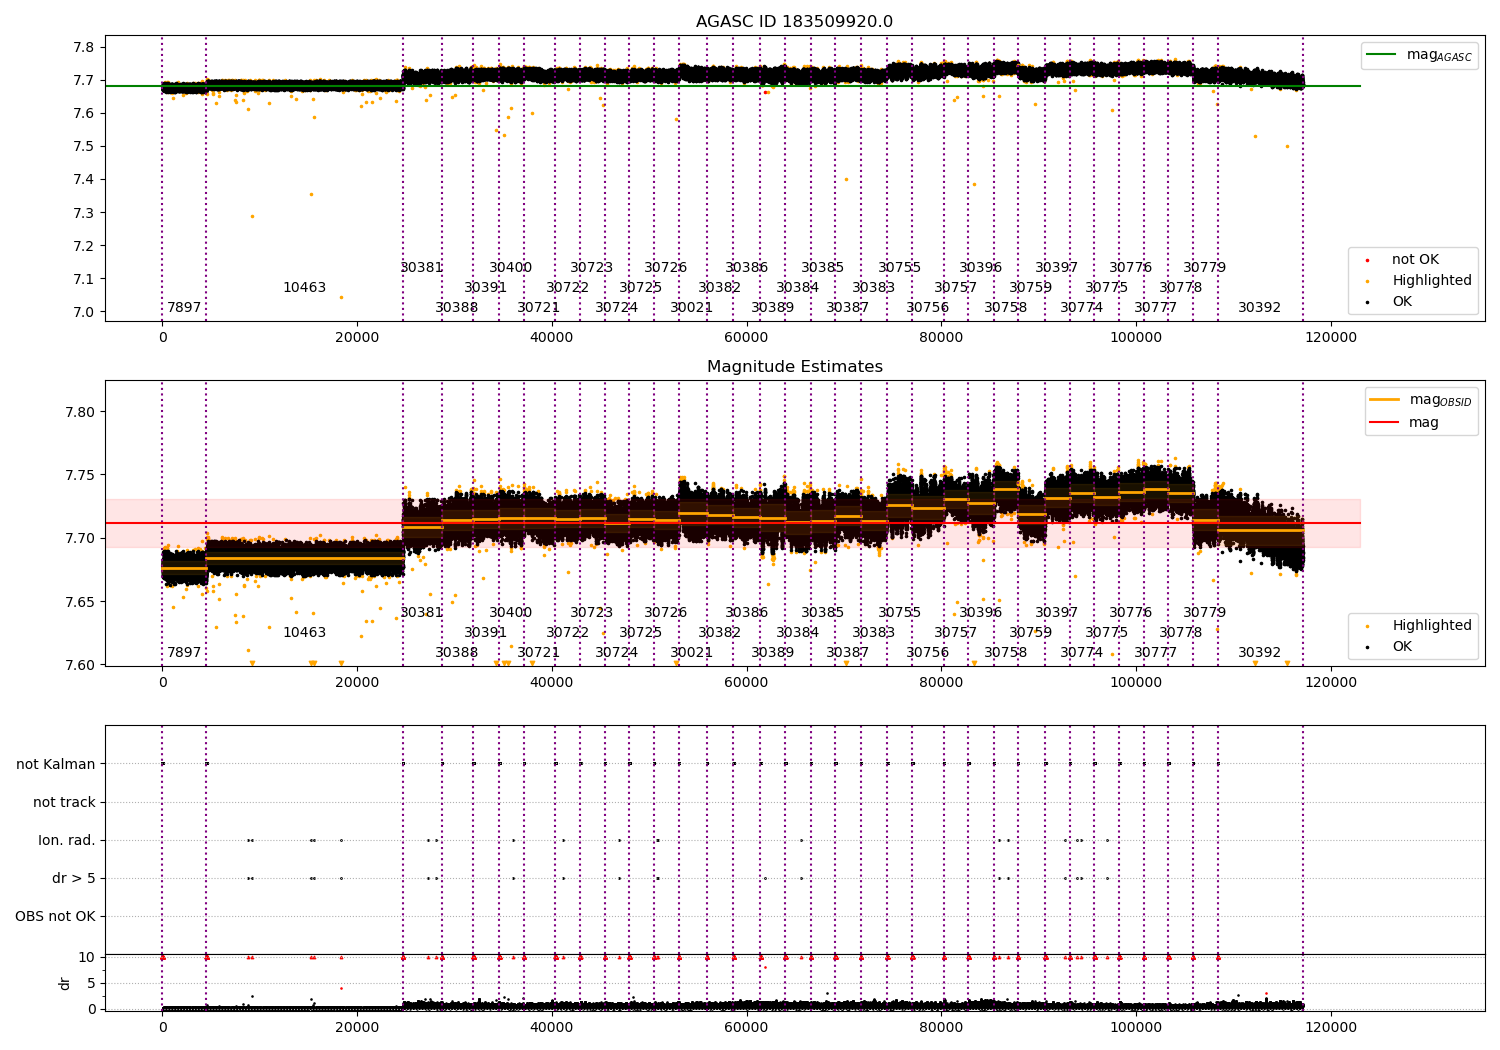The width and height of the screenshot is (1500, 1050).
Task: Click obsid label 30723 in middle plot
Action: (x=591, y=613)
